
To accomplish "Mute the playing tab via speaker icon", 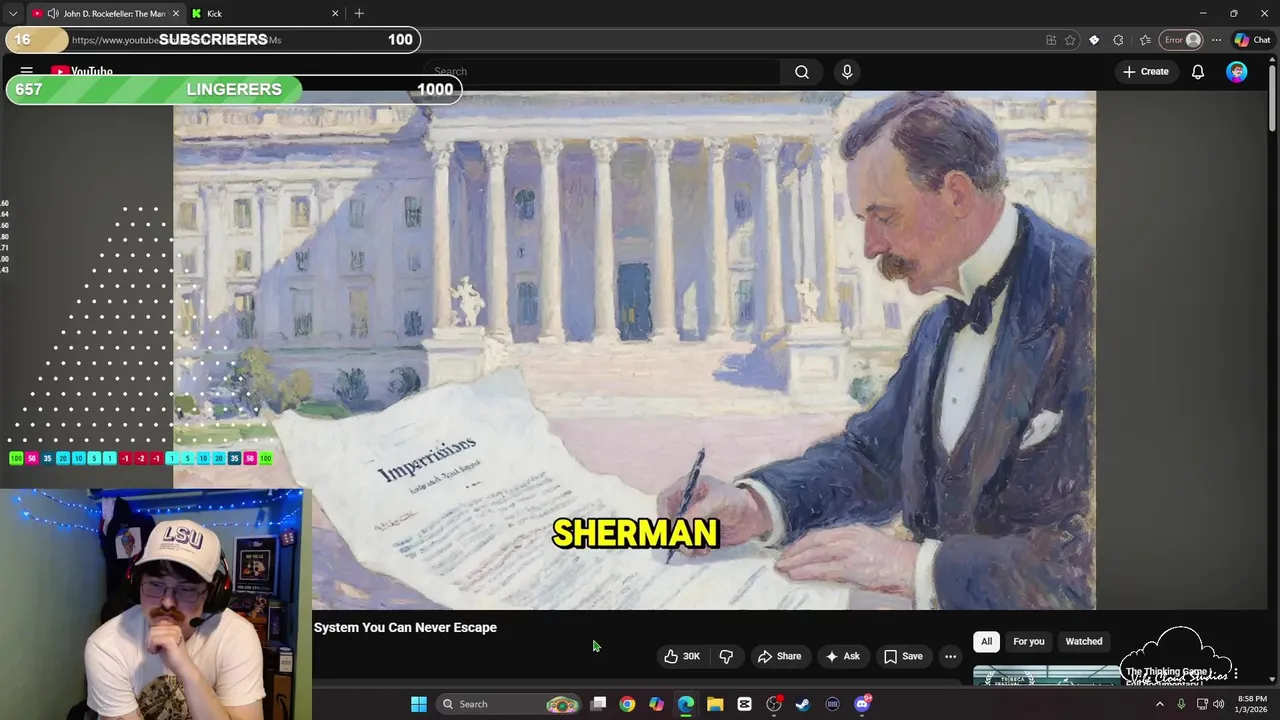I will (x=52, y=13).
